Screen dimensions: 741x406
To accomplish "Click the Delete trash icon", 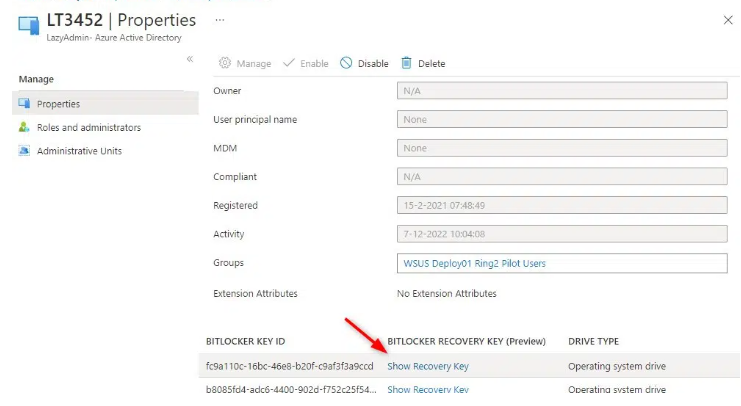I will tap(407, 63).
